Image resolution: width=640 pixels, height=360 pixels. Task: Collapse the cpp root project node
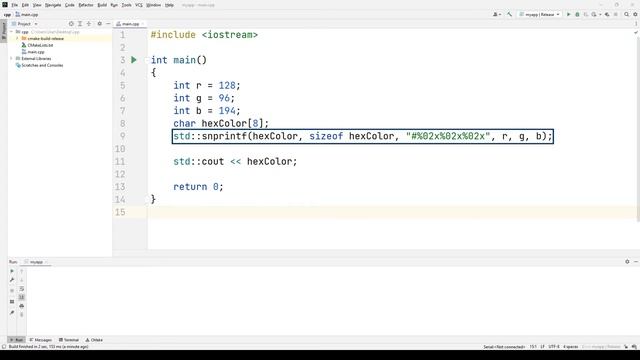click(12, 31)
